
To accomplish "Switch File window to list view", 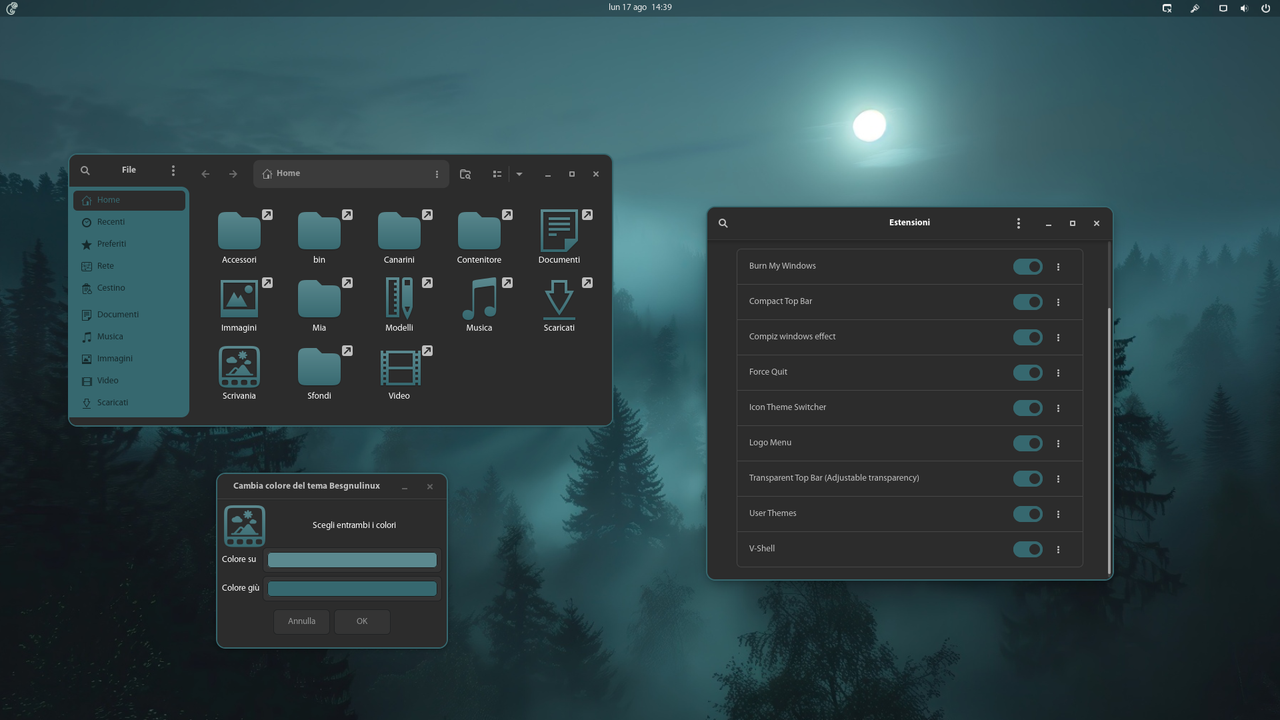I will pos(497,174).
